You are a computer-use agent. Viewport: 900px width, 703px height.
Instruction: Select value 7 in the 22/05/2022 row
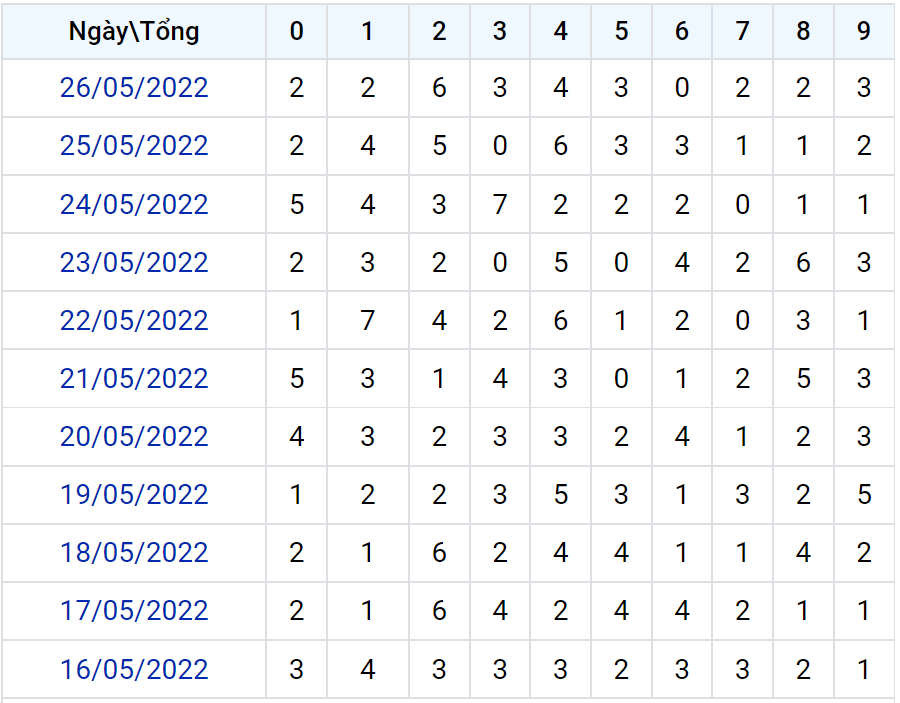pos(367,321)
